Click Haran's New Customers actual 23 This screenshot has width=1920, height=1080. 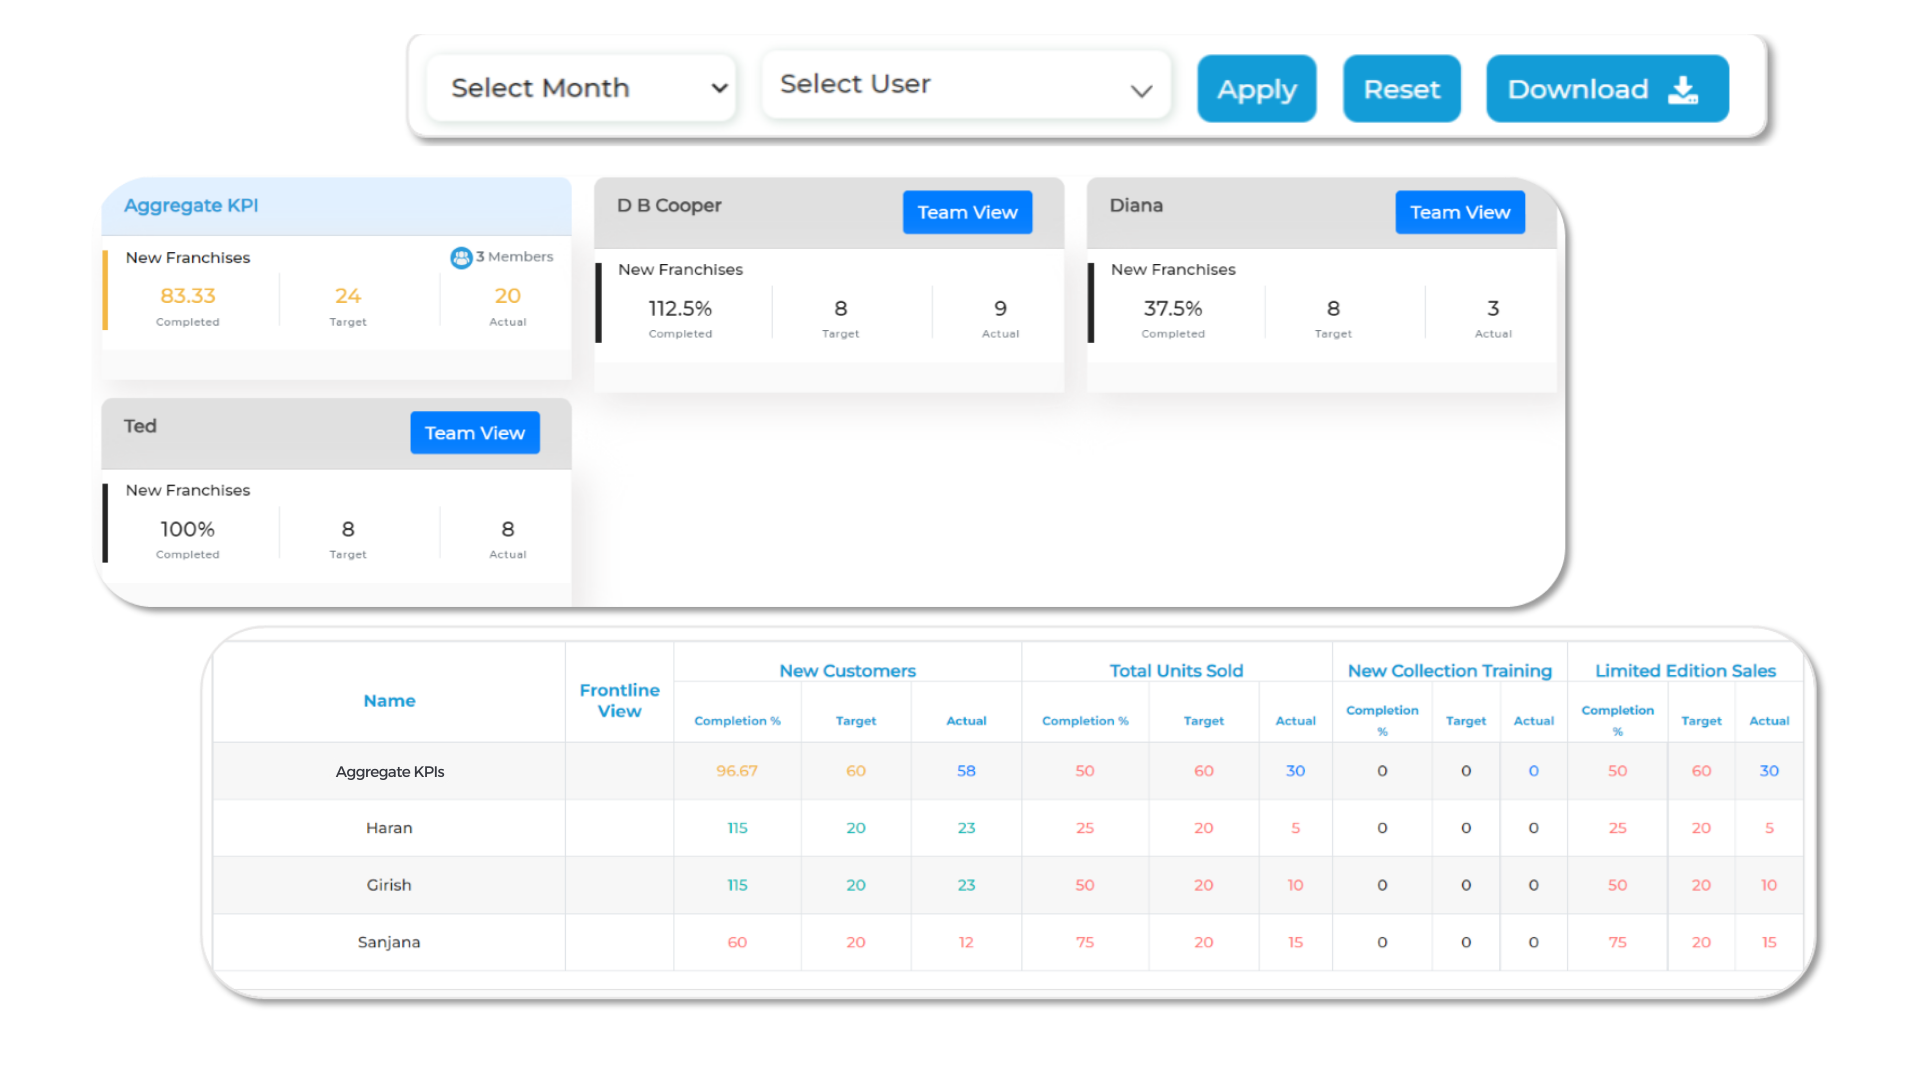pos(966,828)
